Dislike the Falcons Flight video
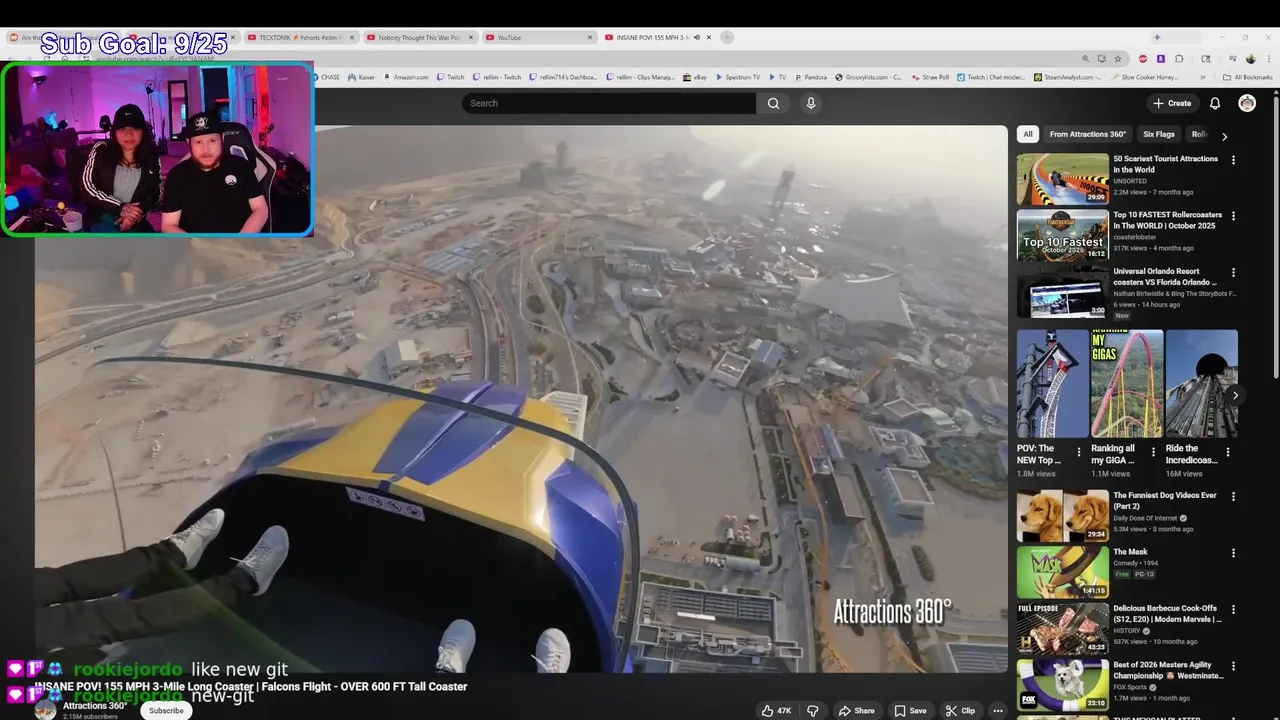The height and width of the screenshot is (720, 1280). (x=813, y=711)
